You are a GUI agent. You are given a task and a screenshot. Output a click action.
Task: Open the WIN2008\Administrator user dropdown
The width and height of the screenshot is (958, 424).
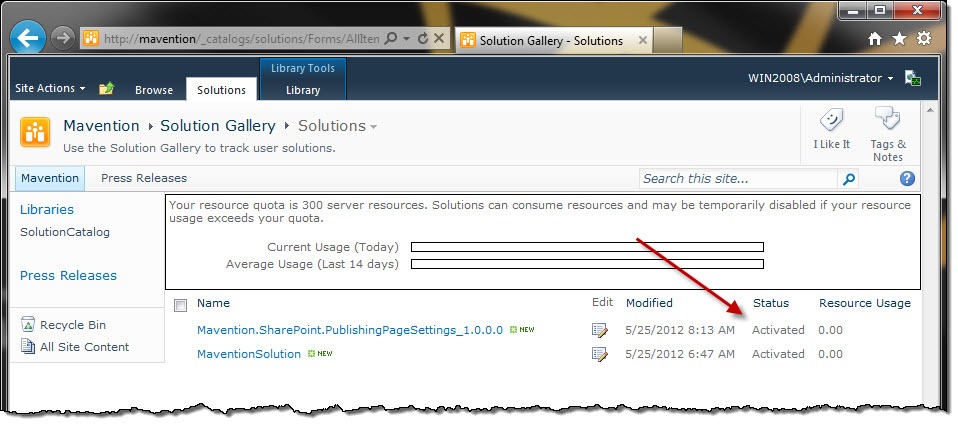821,78
